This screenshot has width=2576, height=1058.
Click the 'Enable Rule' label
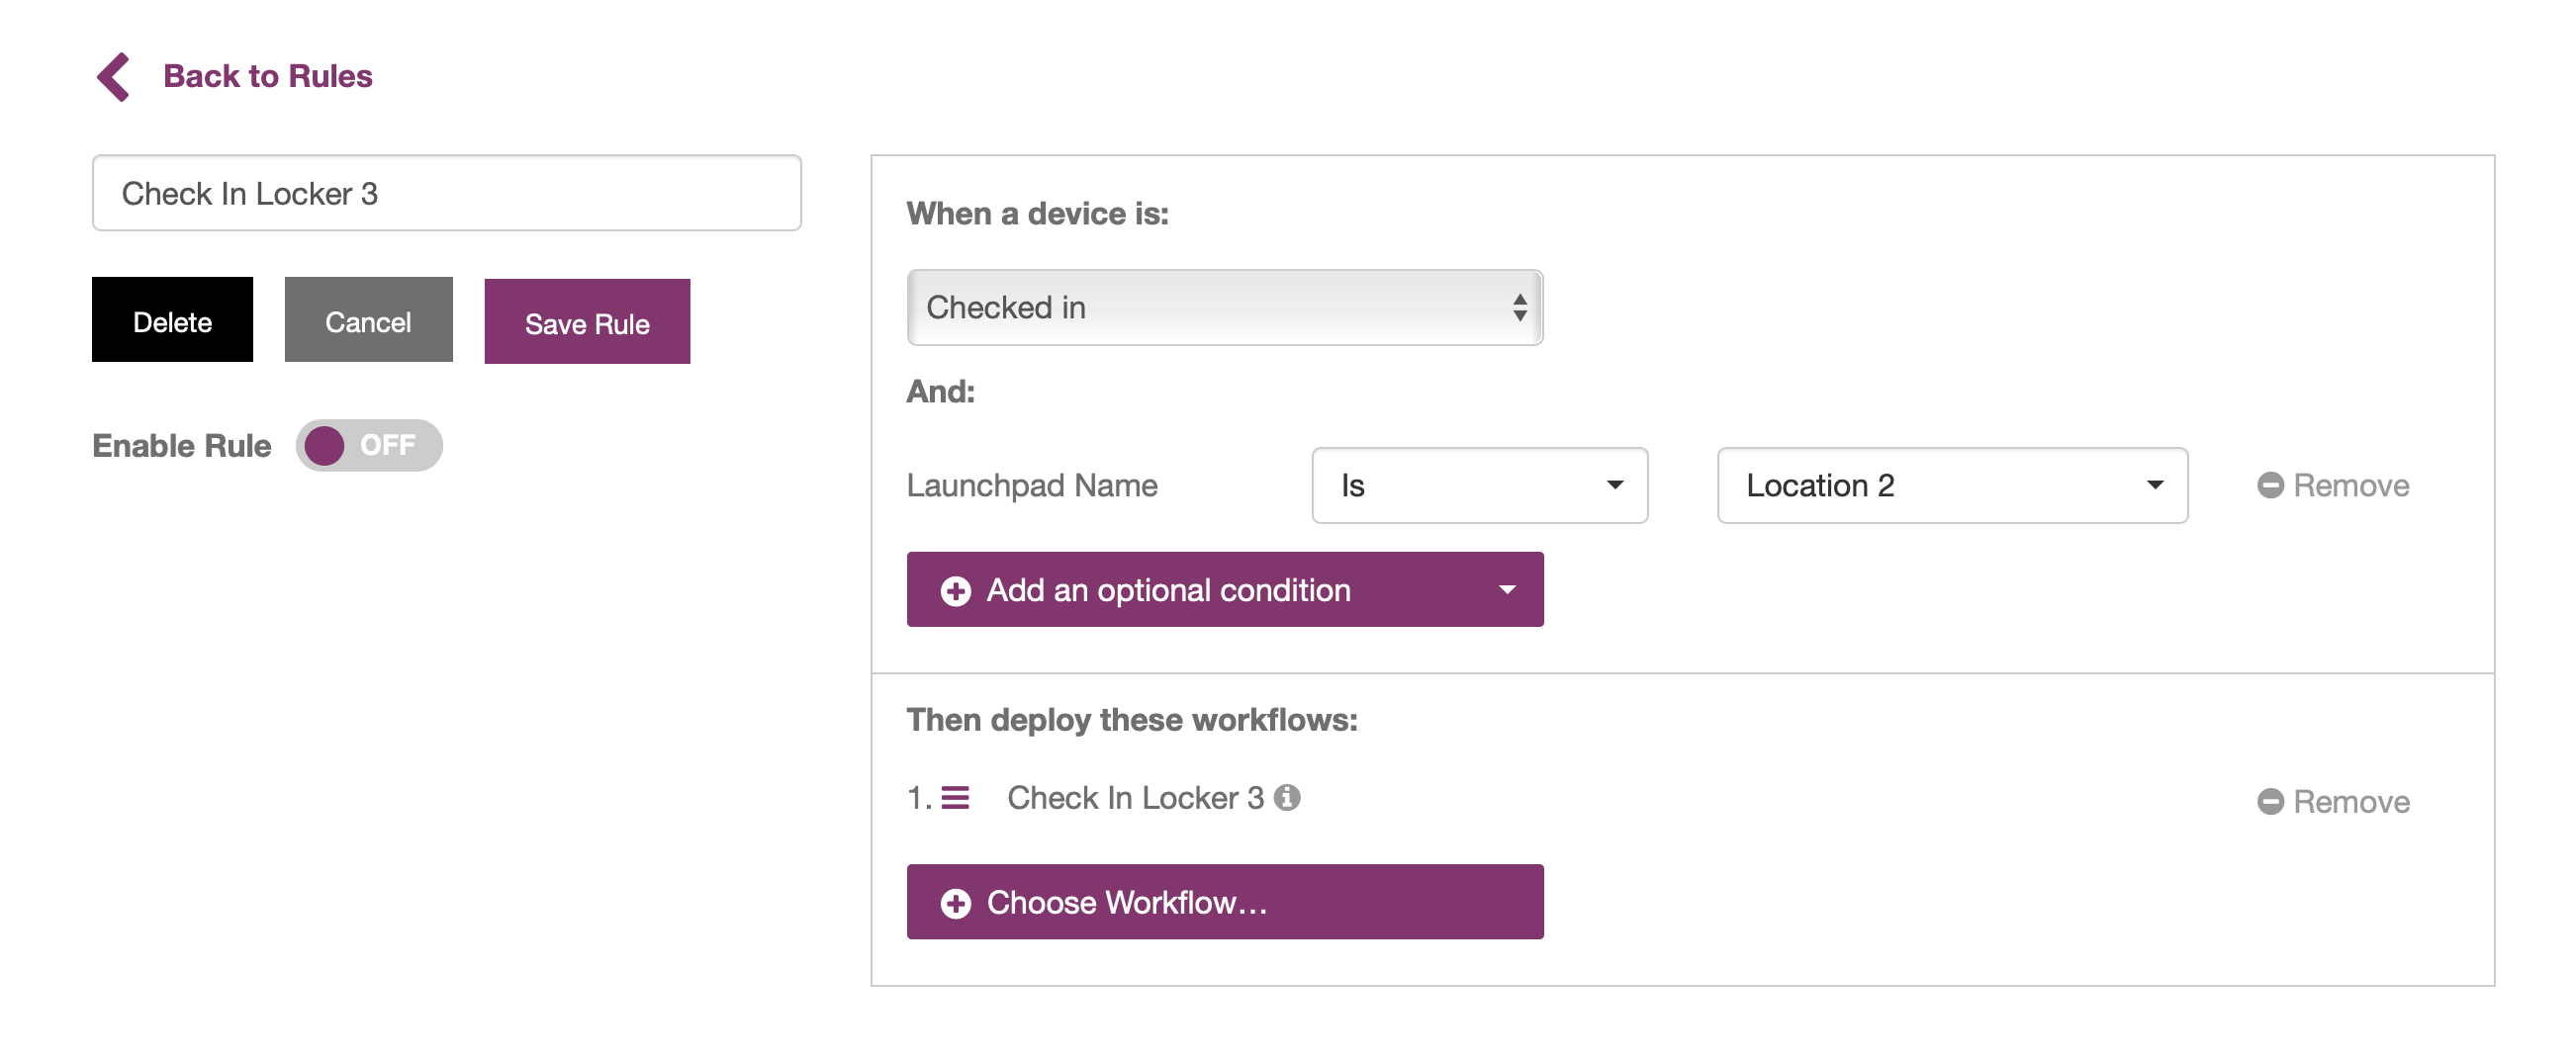pyautogui.click(x=181, y=445)
